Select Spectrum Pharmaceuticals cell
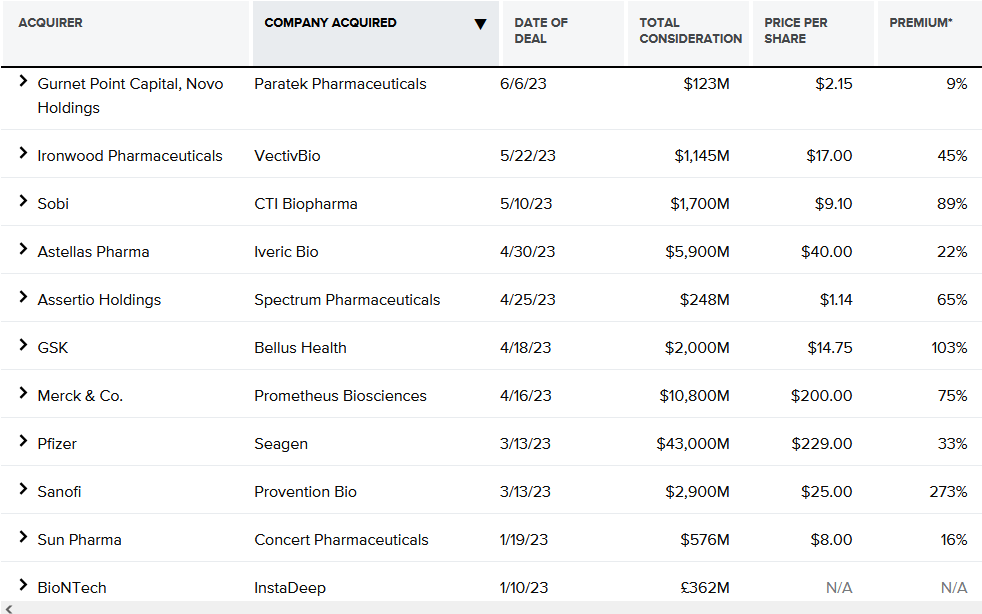 347,300
